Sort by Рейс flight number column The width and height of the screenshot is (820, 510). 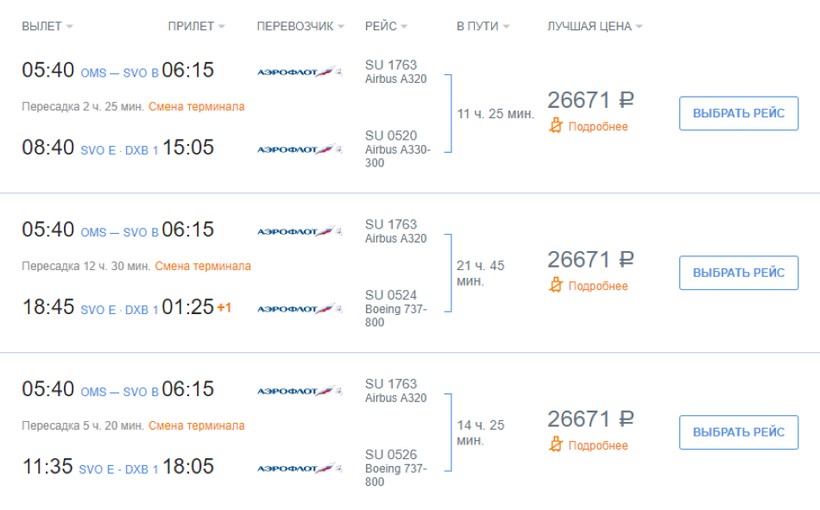tap(388, 26)
